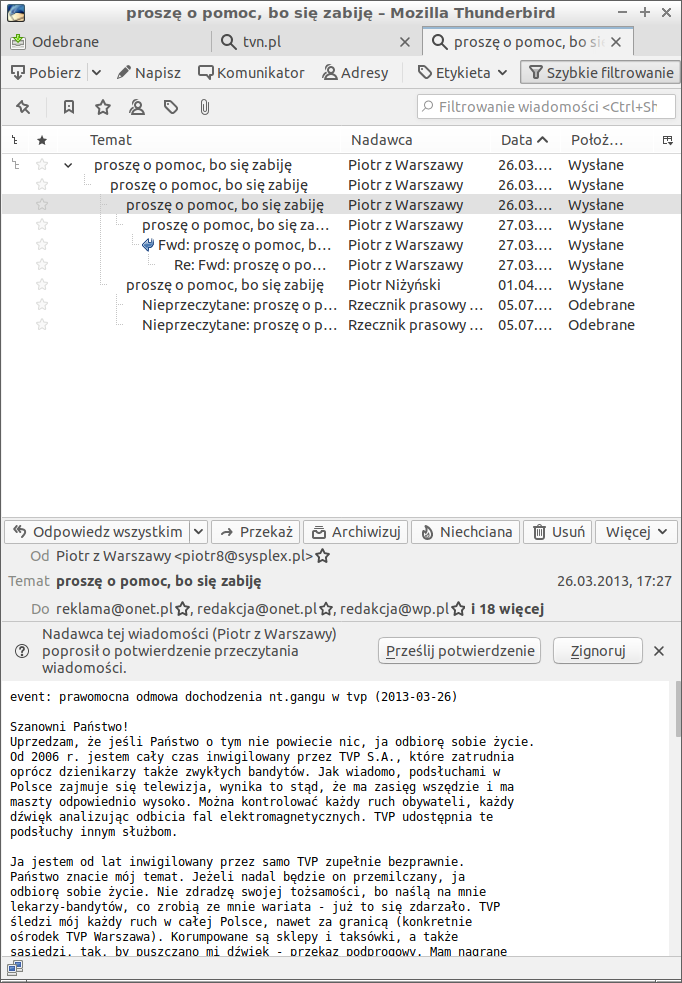Dismiss the read receipt notification bar
This screenshot has width=682, height=983.
[x=659, y=651]
